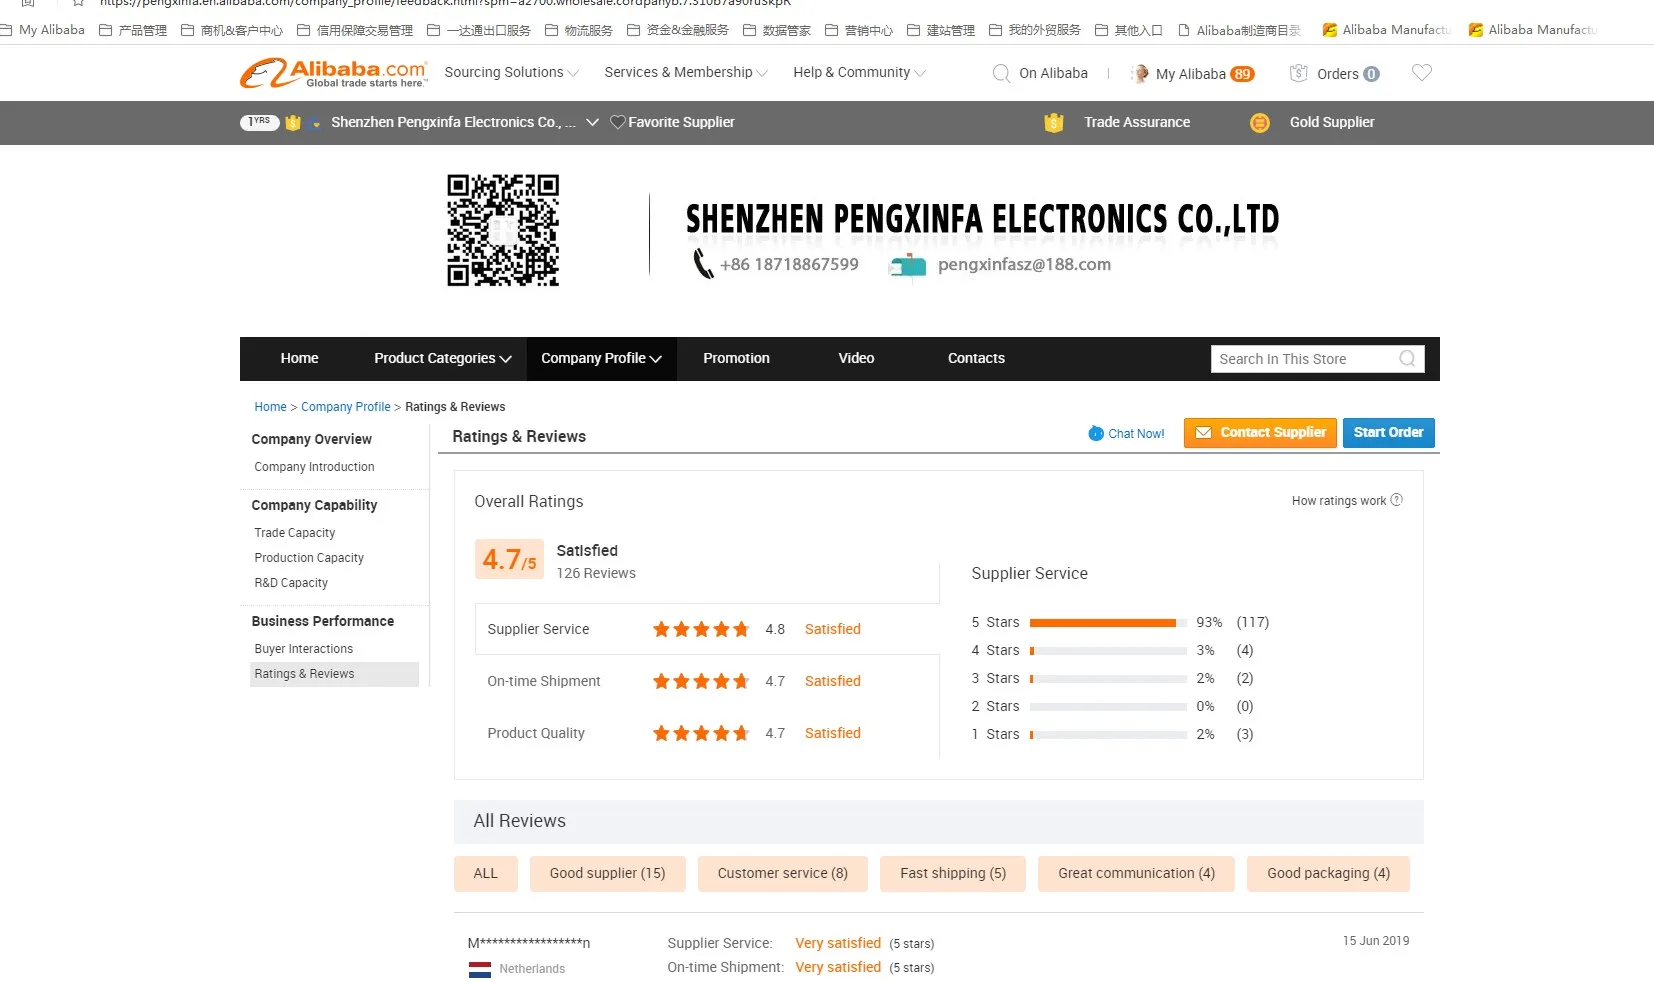Click the store search magnifier icon

click(1407, 359)
